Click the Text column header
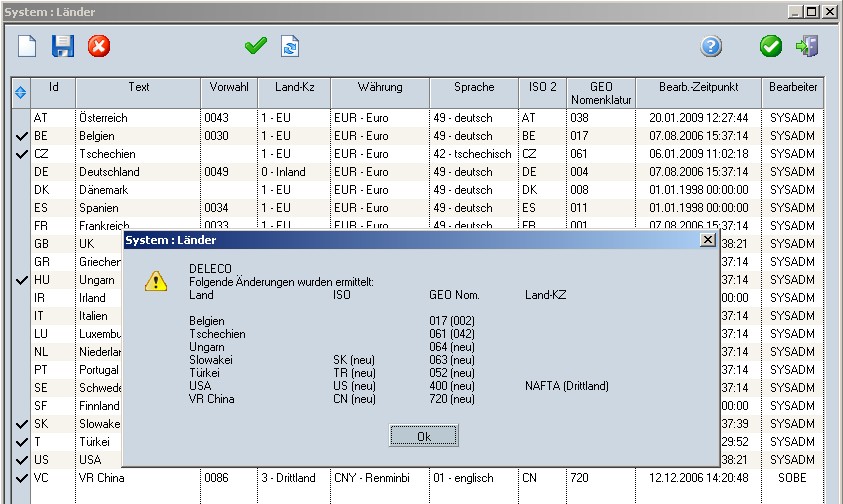 tap(138, 88)
